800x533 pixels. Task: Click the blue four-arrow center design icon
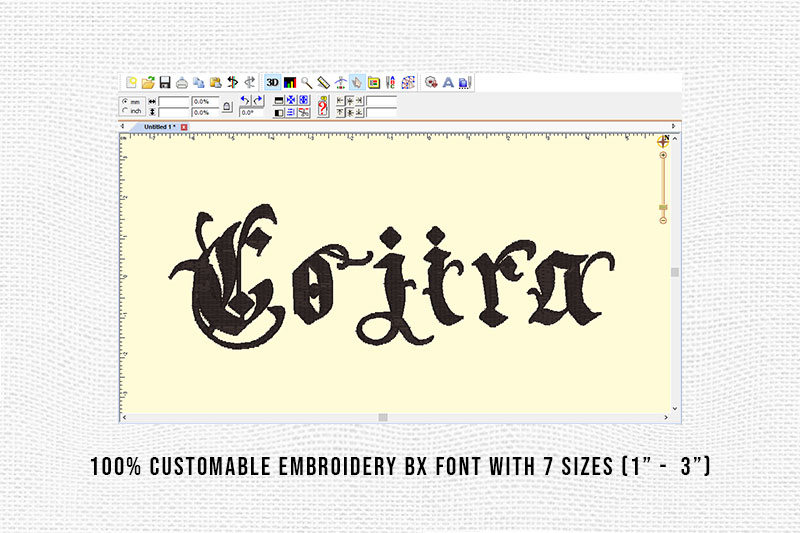[x=290, y=100]
